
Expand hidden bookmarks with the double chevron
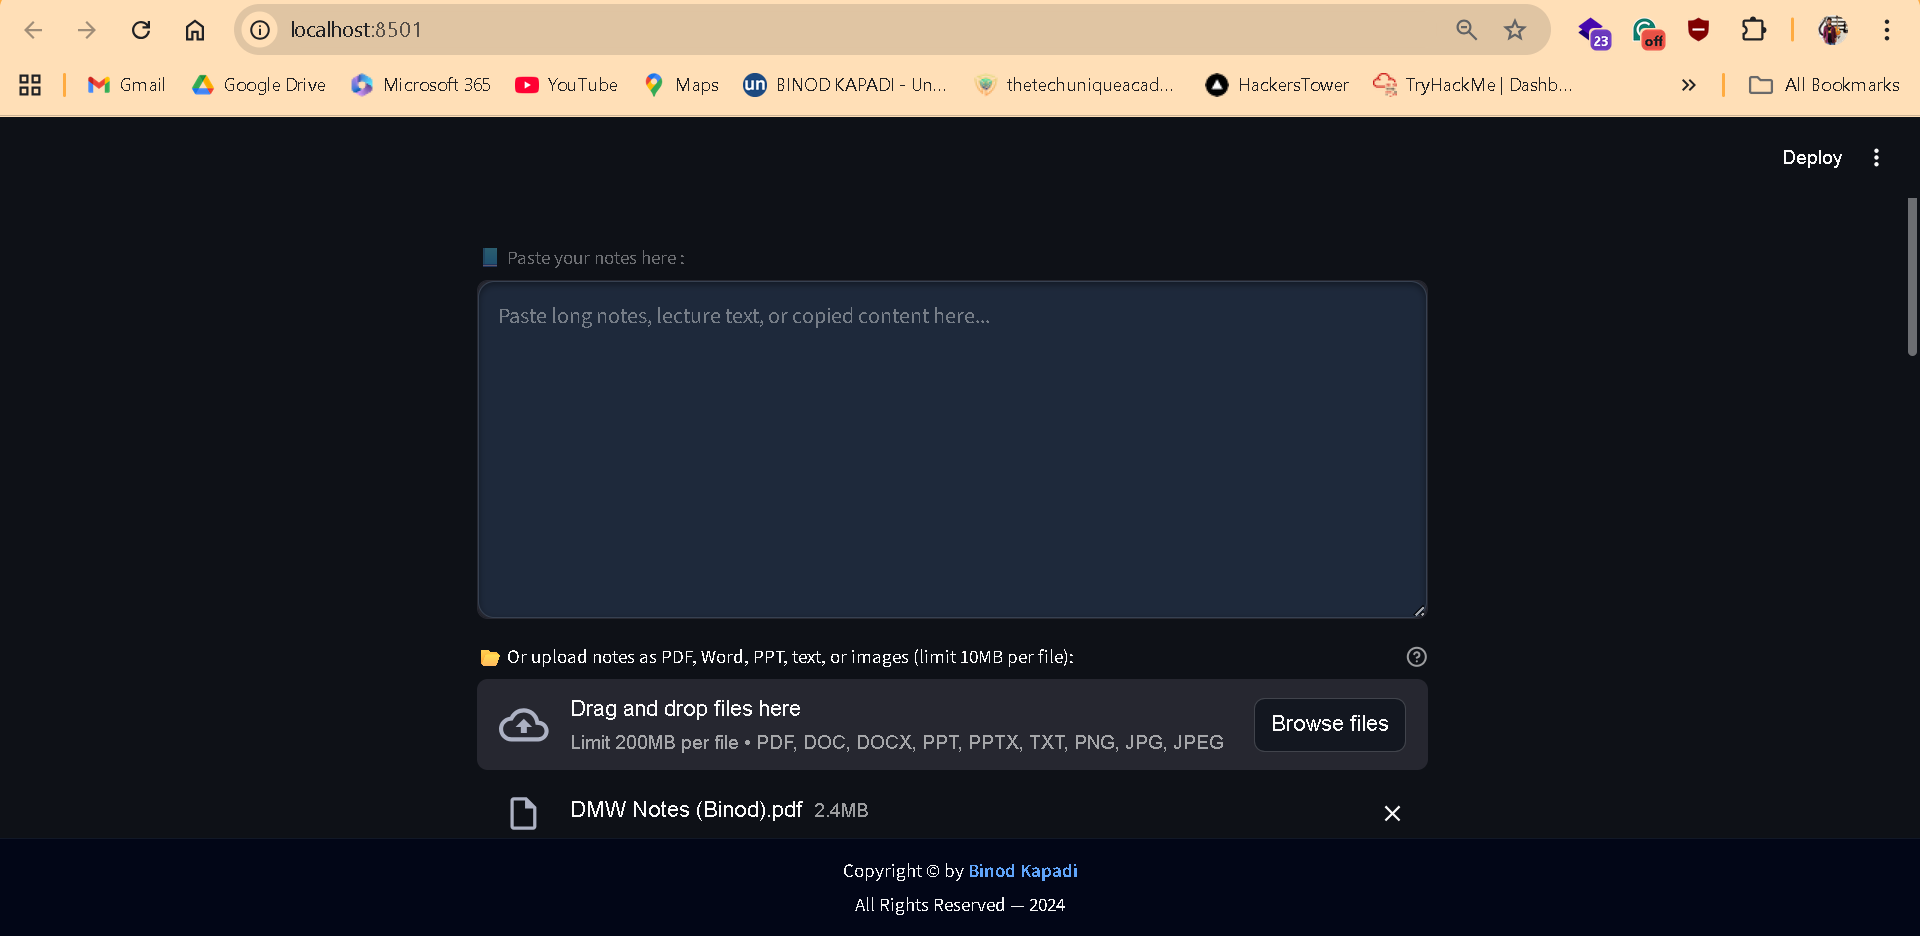(1689, 85)
